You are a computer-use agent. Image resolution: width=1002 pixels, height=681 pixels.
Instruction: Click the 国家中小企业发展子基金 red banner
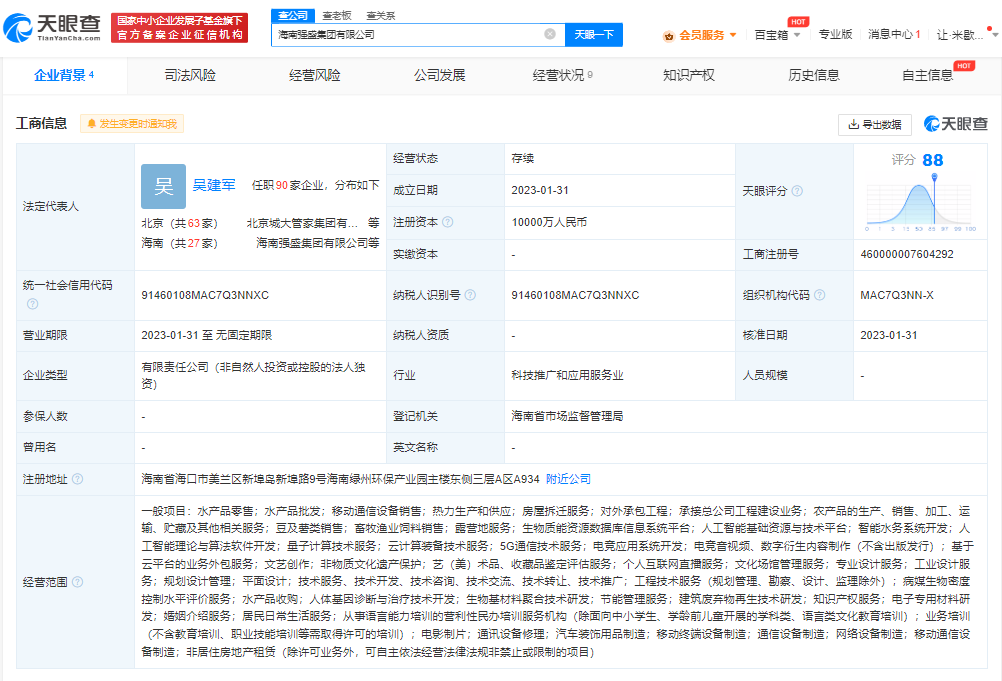click(x=180, y=27)
